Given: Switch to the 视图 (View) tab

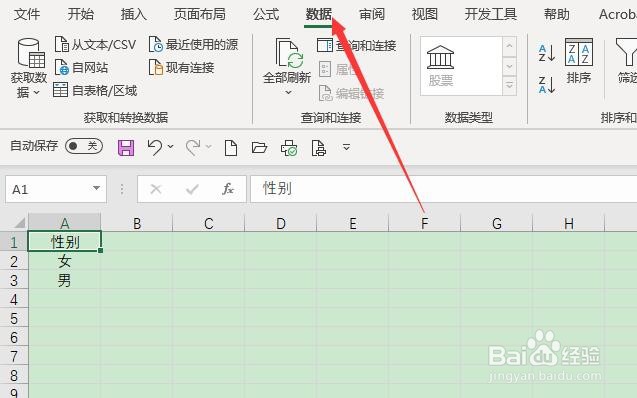Looking at the screenshot, I should [x=425, y=15].
